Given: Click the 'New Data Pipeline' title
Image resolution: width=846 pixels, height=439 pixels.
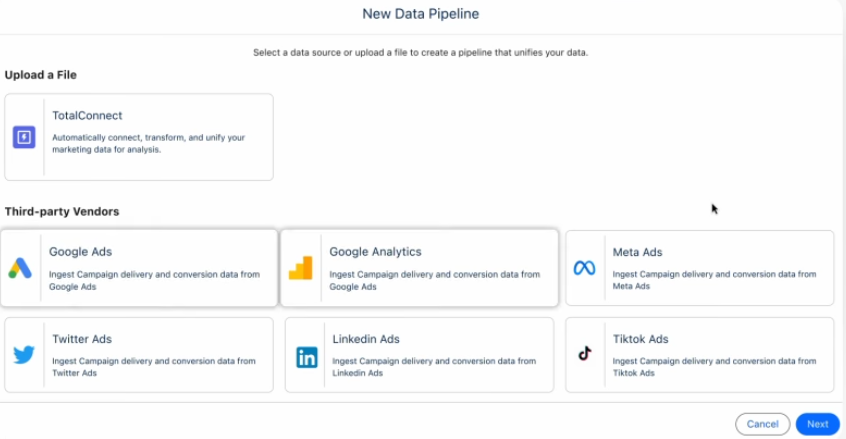Looking at the screenshot, I should coord(420,14).
